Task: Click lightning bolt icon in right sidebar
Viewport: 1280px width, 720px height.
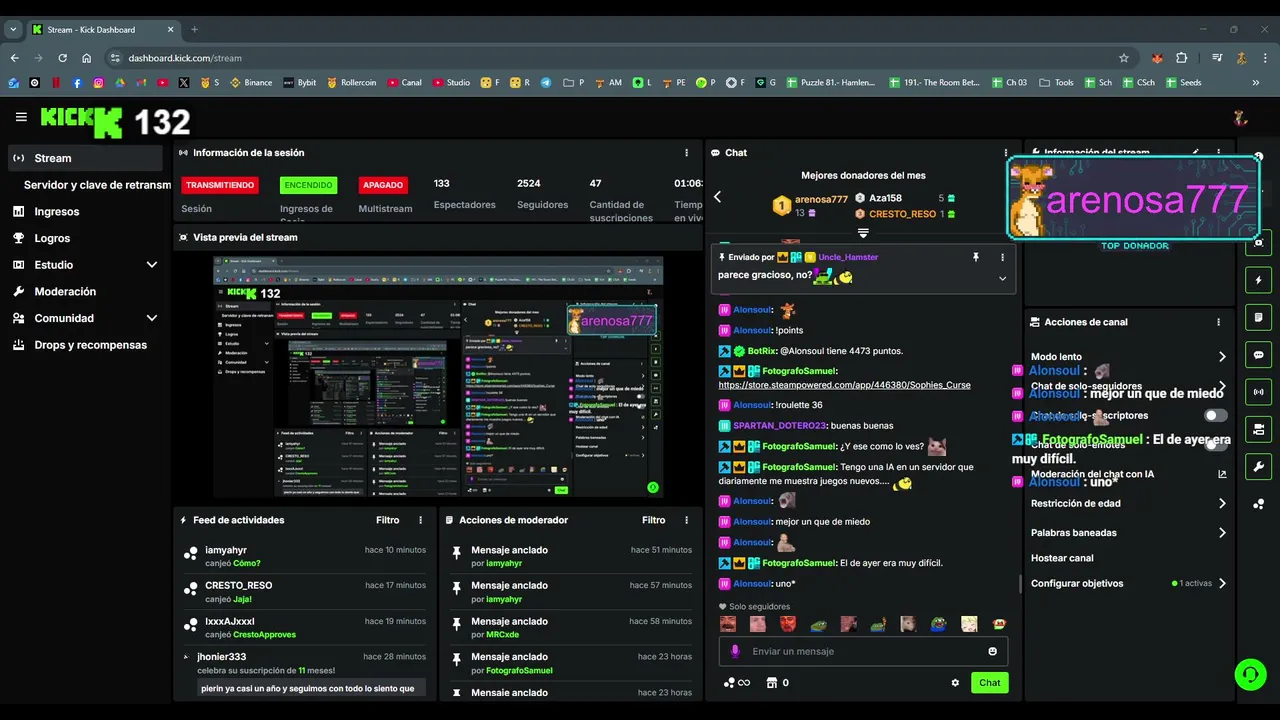Action: [1258, 280]
